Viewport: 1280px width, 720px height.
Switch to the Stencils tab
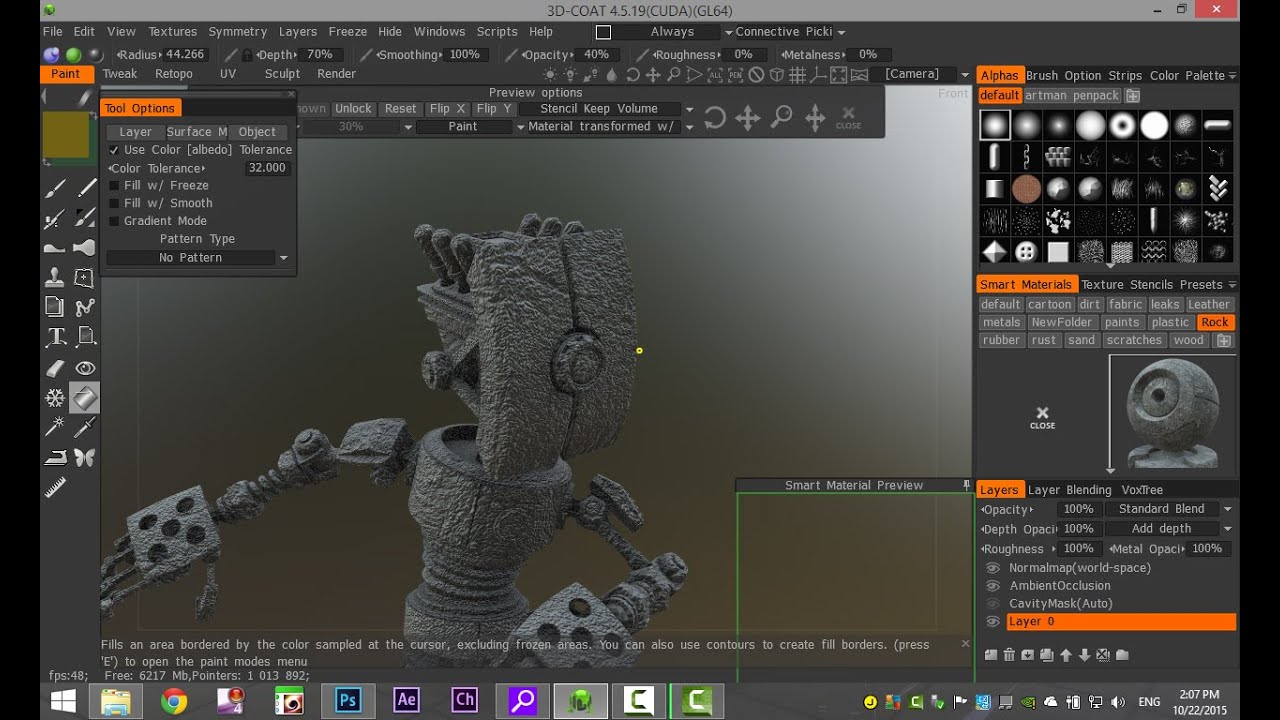click(1152, 285)
